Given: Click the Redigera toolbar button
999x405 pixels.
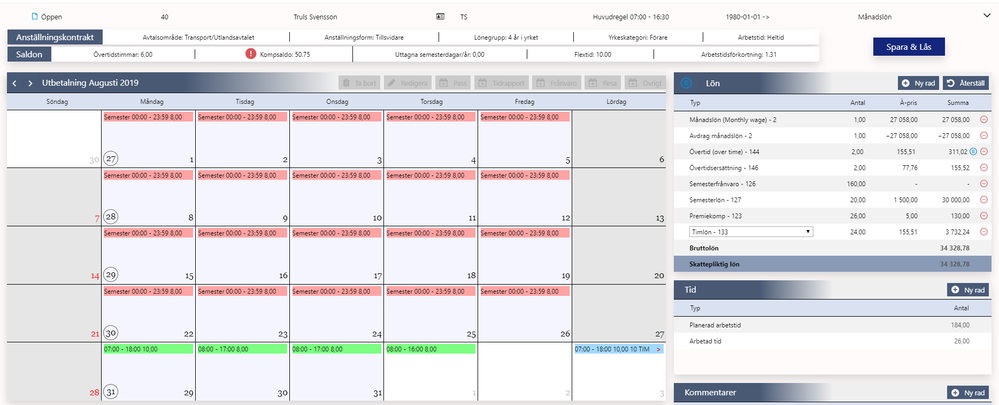Looking at the screenshot, I should (x=408, y=83).
